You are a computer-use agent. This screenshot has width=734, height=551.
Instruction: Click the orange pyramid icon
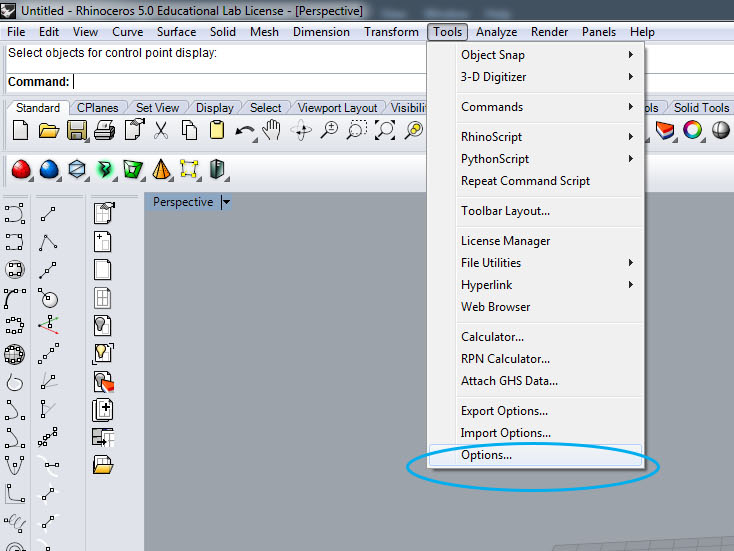click(x=161, y=169)
